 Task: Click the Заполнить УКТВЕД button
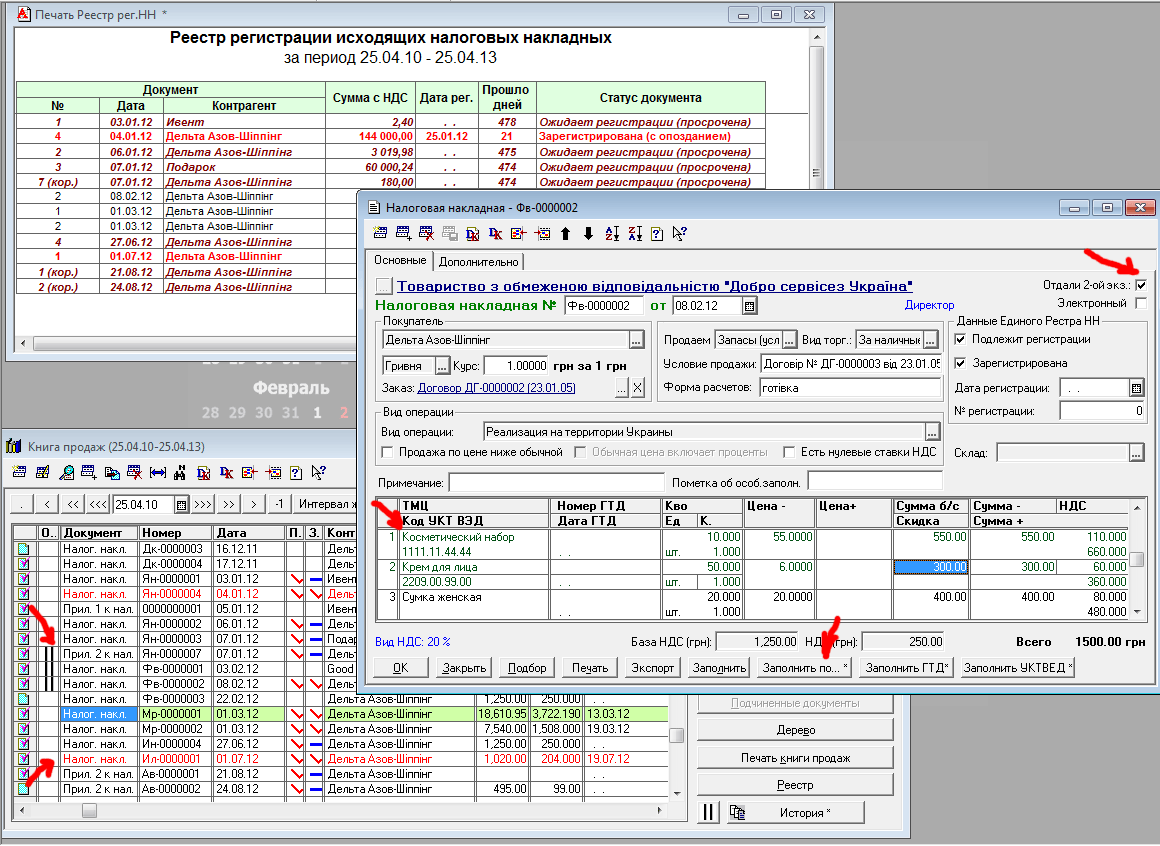click(1017, 668)
